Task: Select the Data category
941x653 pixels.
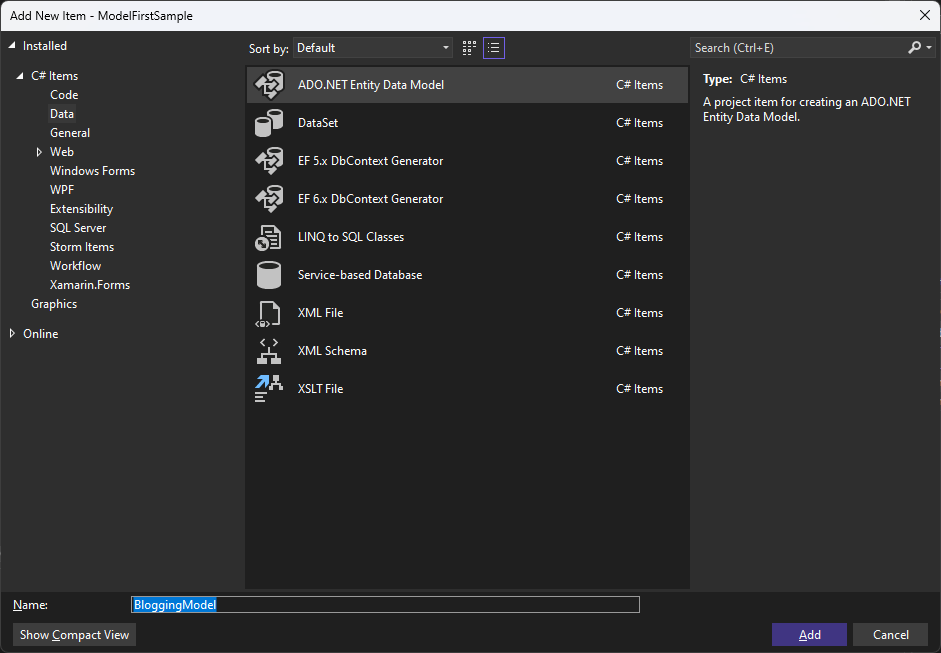Action: (x=62, y=114)
